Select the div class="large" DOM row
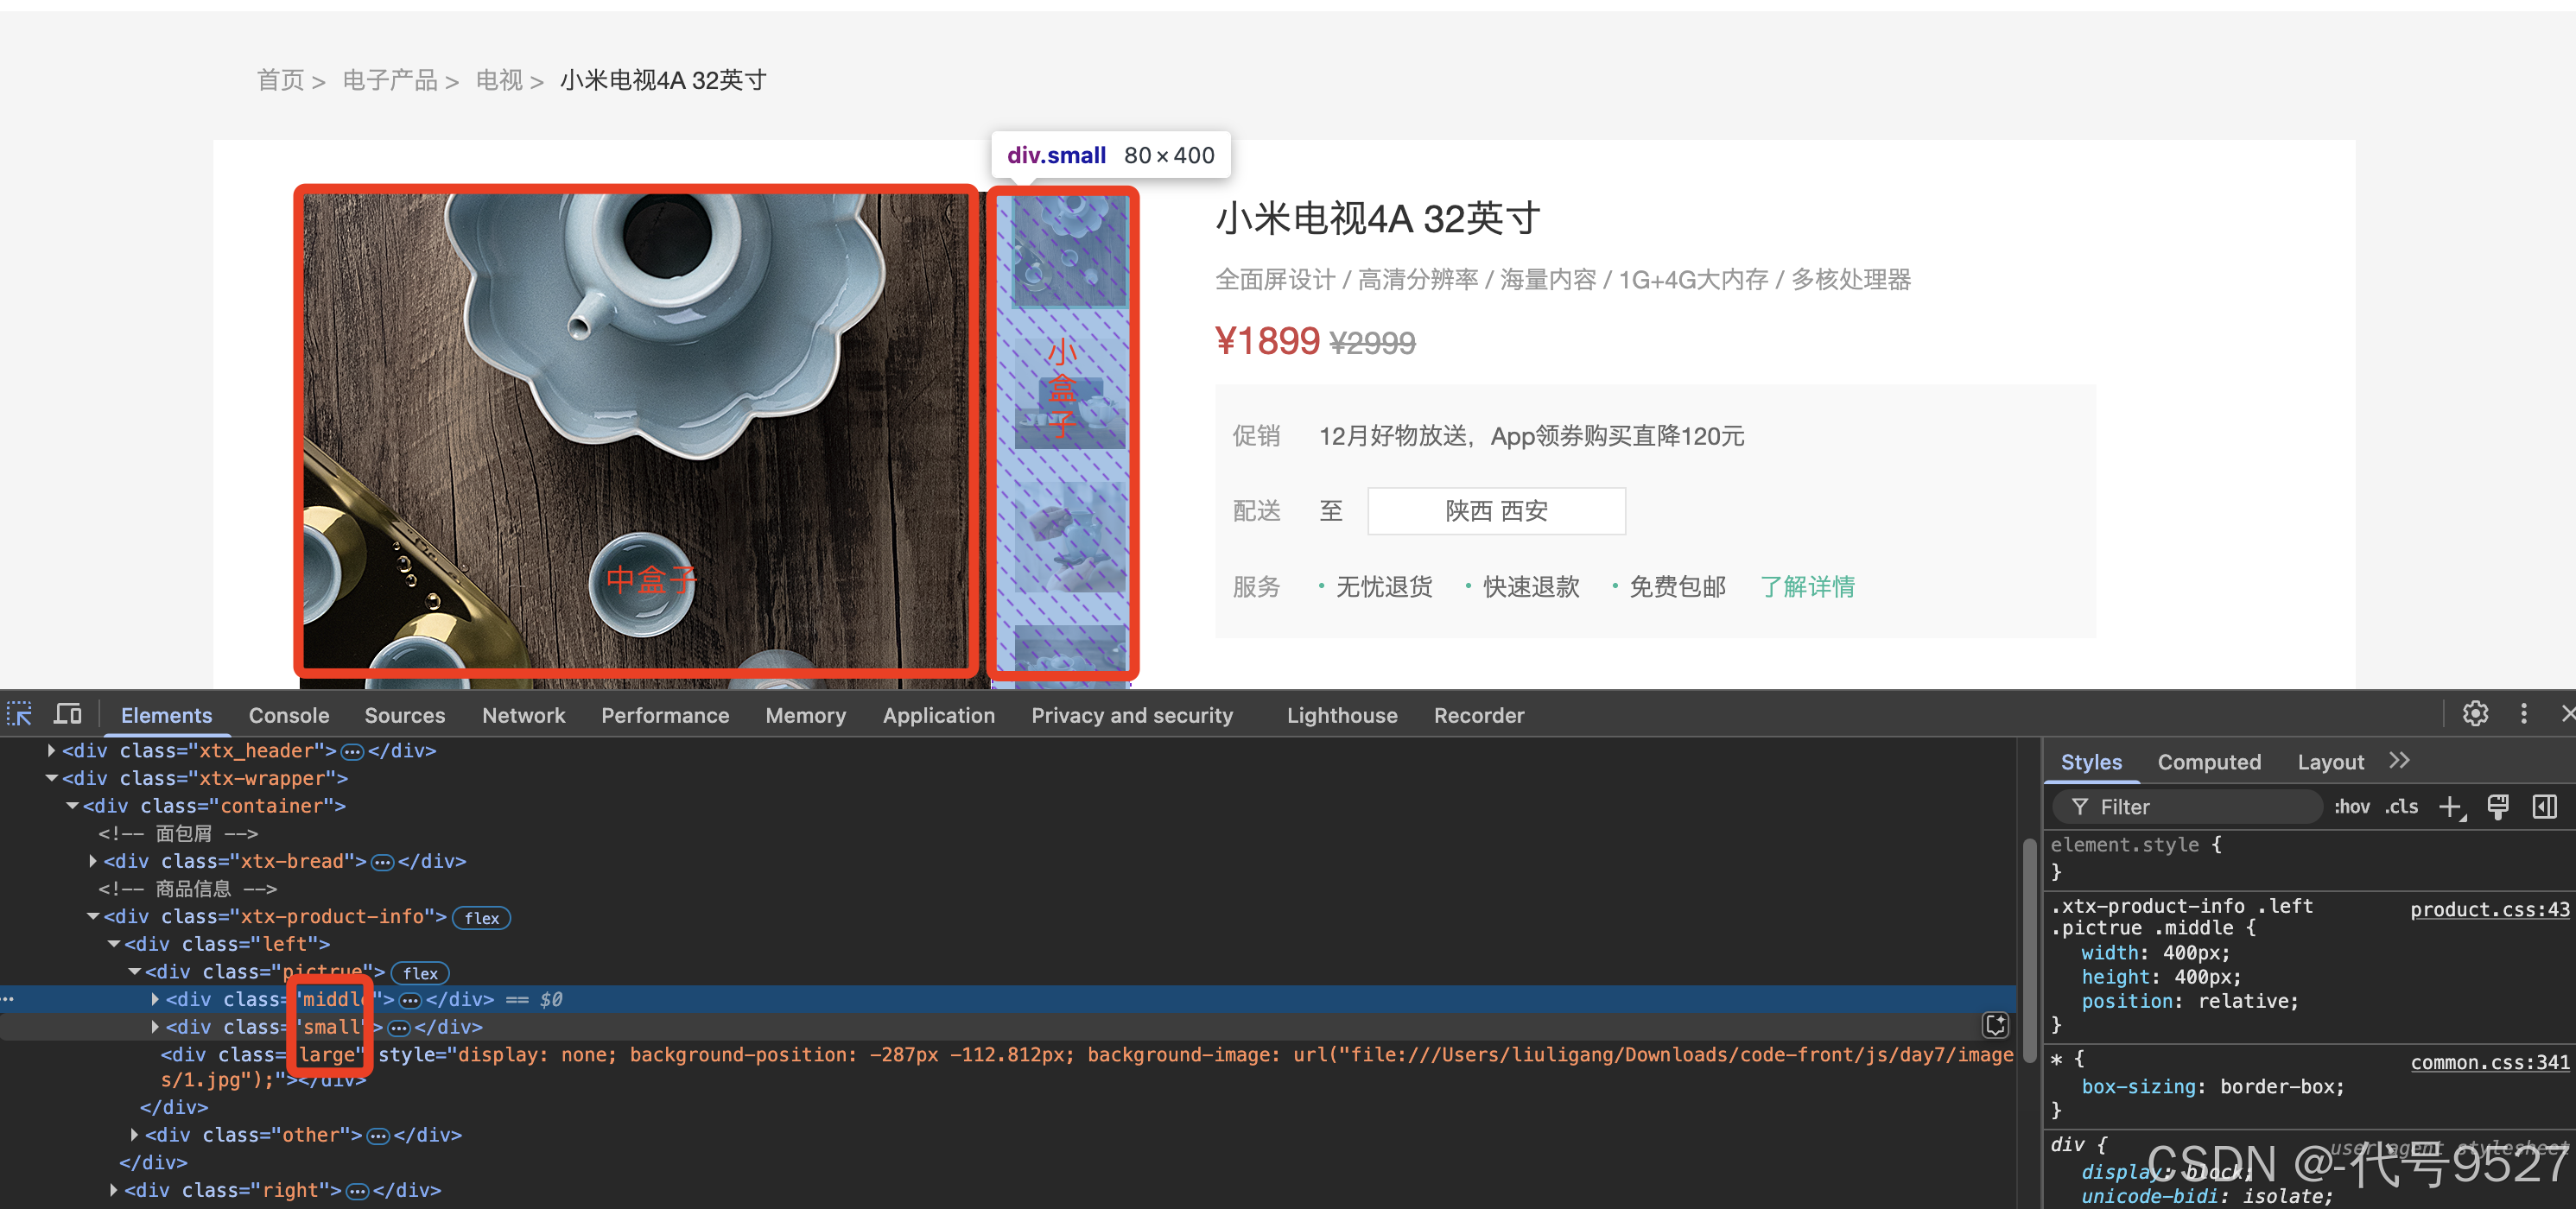Viewport: 2576px width, 1209px height. (1086, 1067)
